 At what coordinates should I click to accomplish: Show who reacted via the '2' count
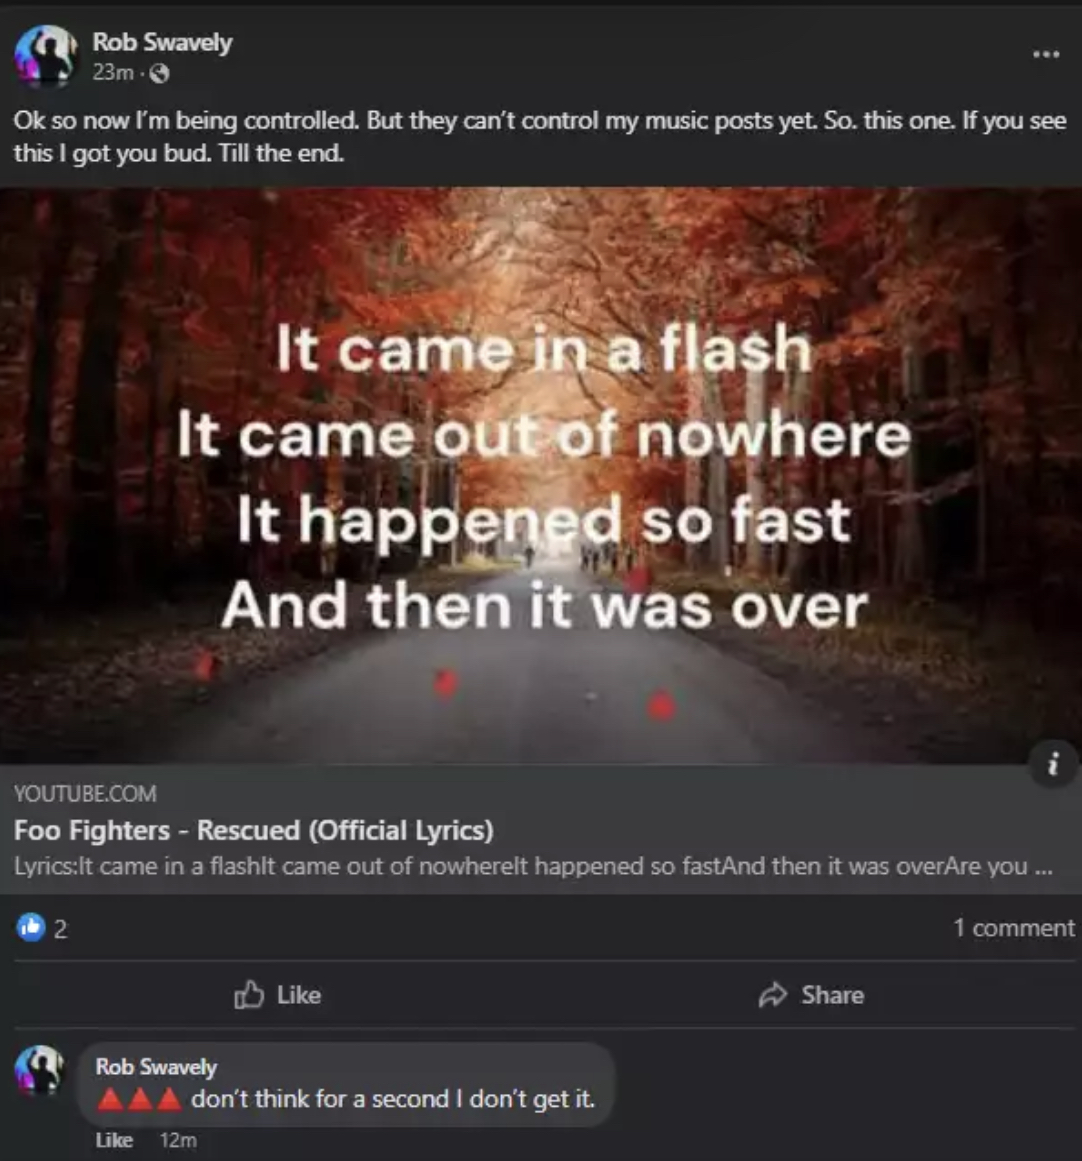[61, 929]
